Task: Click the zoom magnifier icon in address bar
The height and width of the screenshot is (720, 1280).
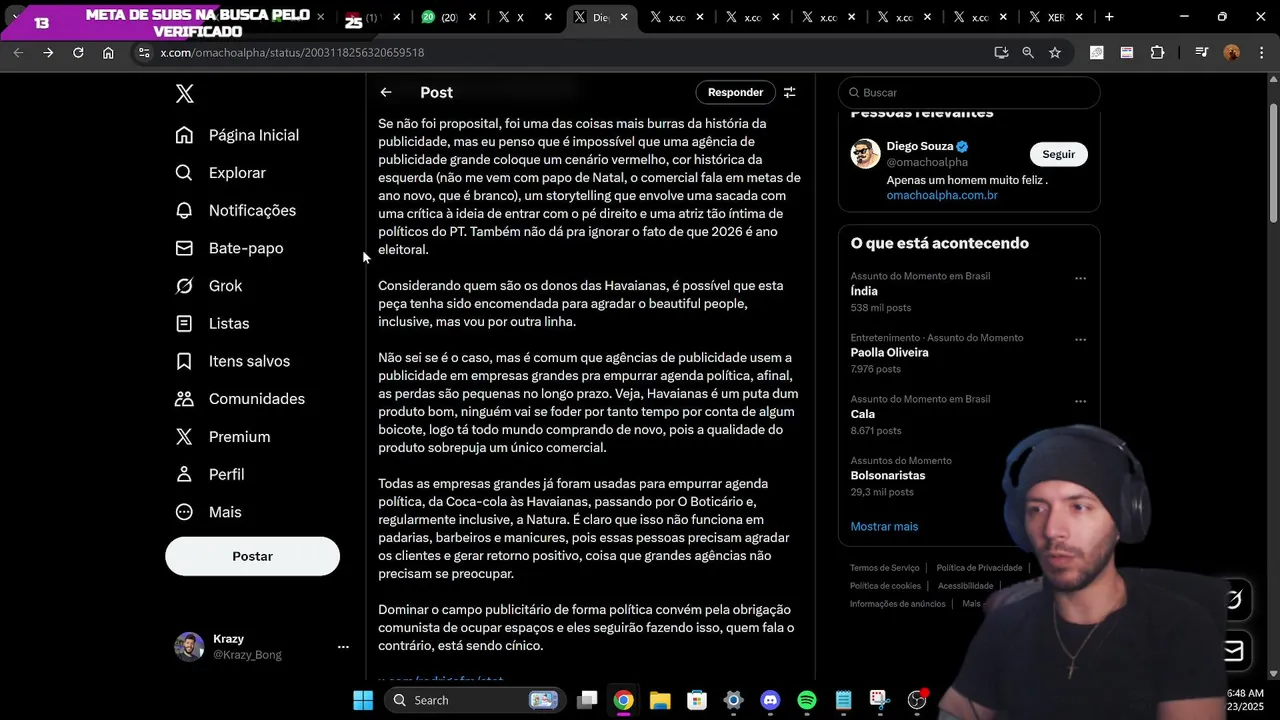Action: [x=1028, y=52]
